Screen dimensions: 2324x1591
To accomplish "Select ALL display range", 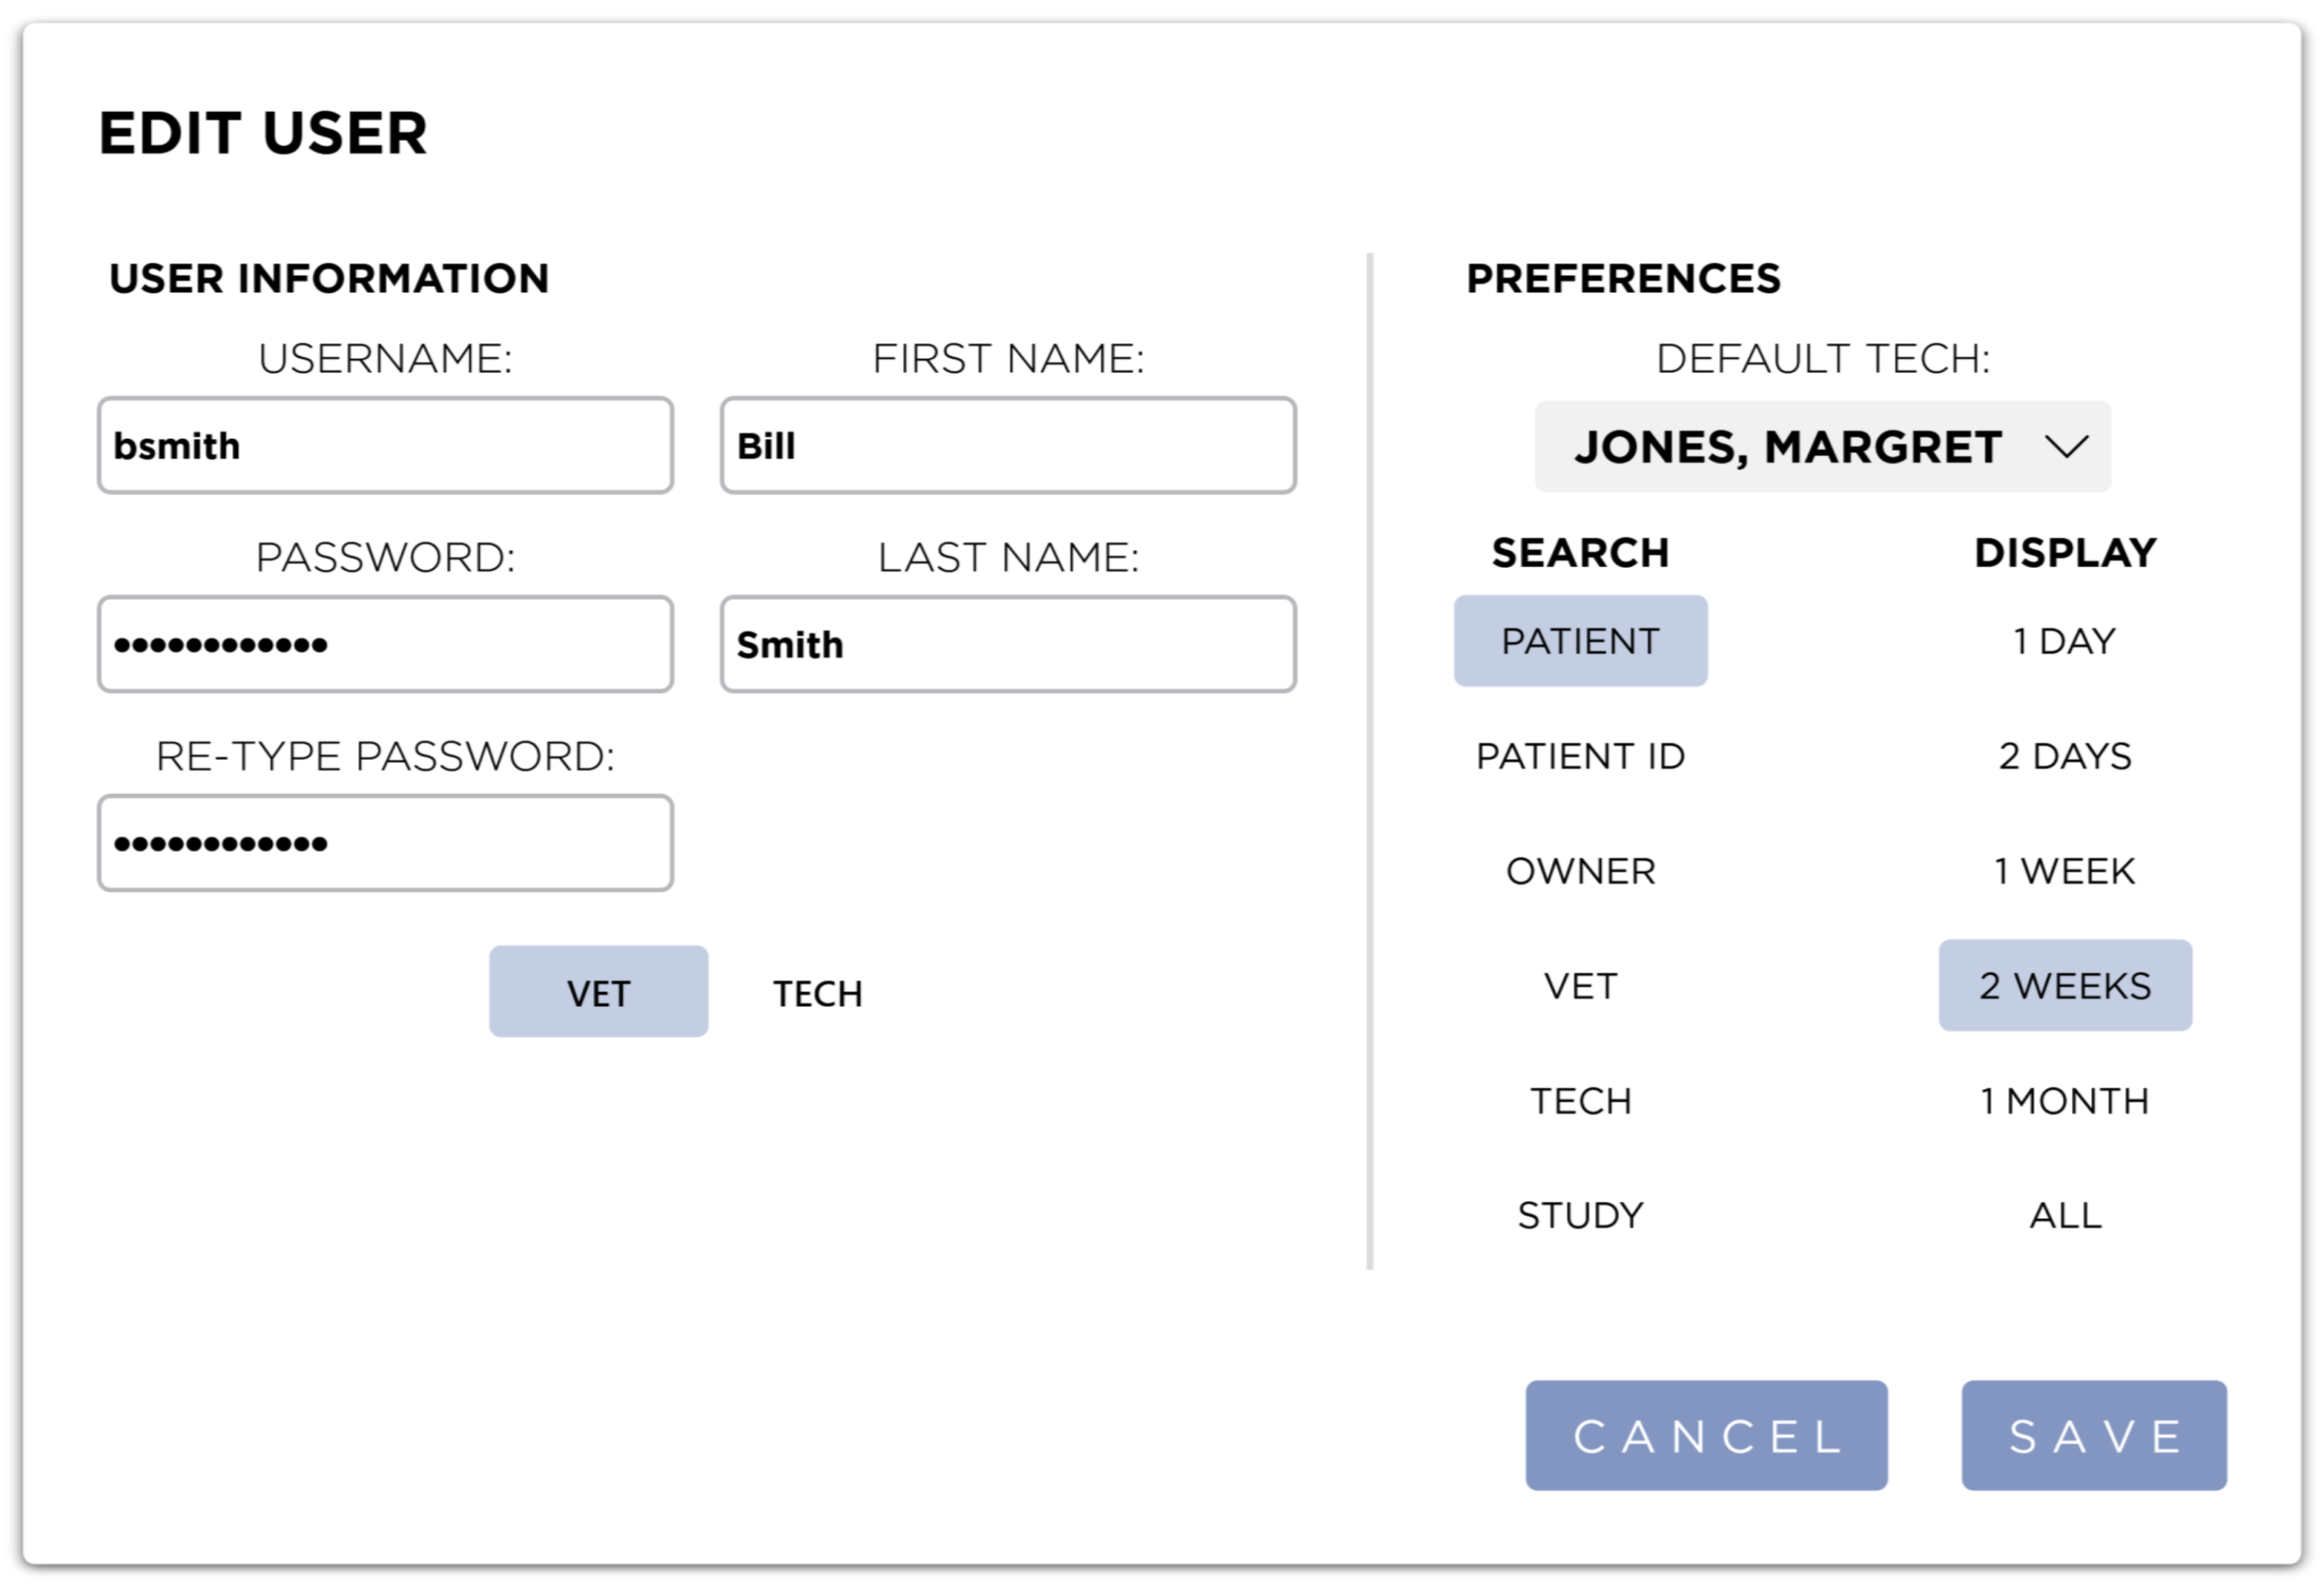I will tap(2065, 1215).
